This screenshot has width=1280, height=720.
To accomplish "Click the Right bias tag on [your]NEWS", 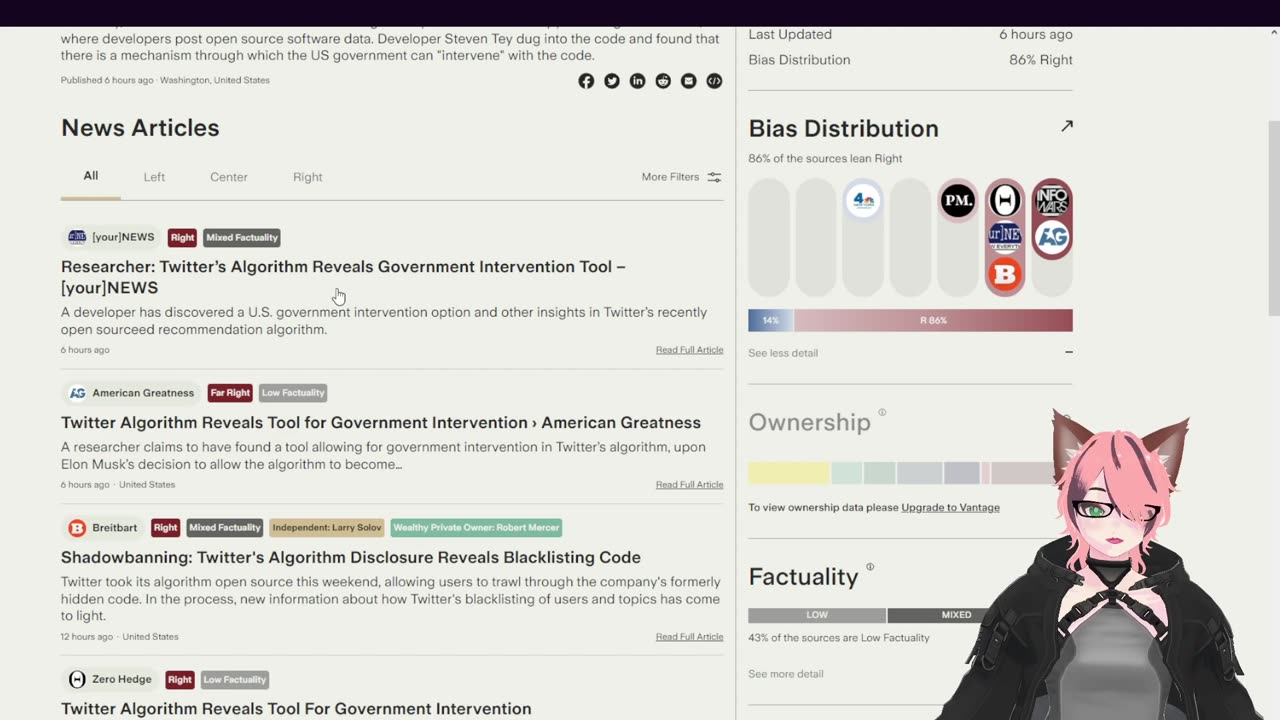I will (182, 238).
